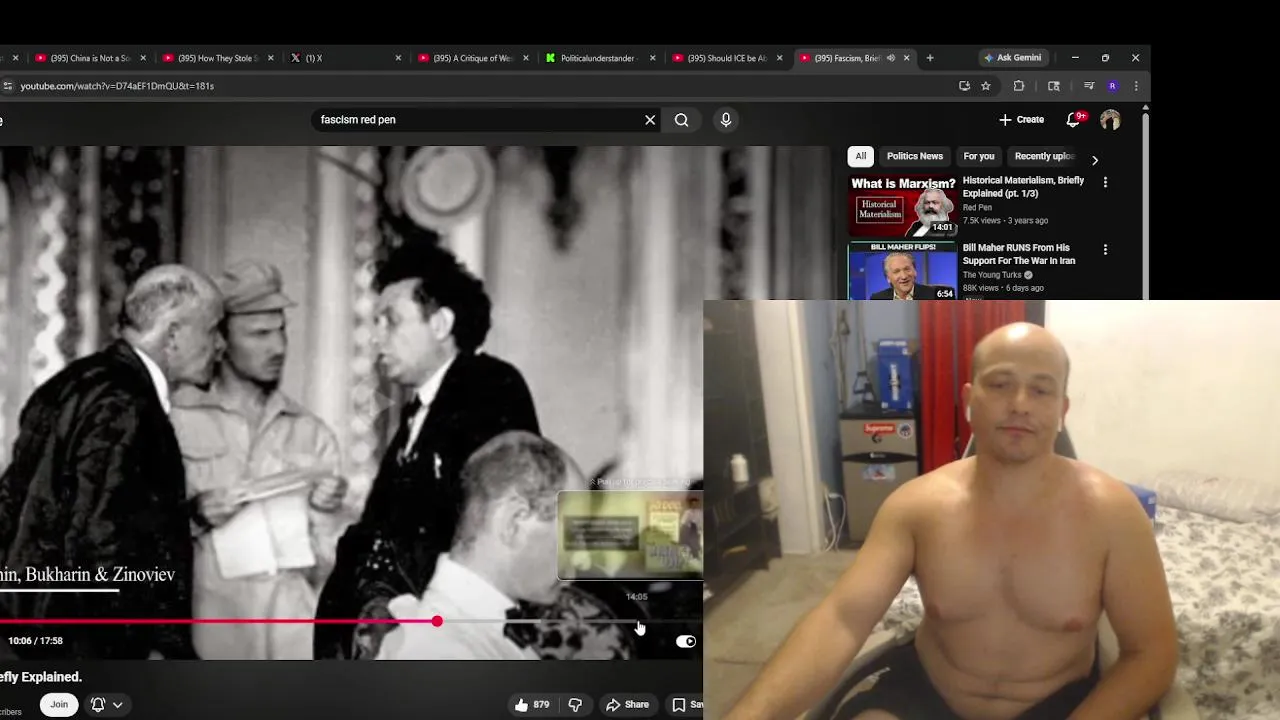Viewport: 1280px width, 720px height.
Task: Click the magnifier search button
Action: (681, 120)
